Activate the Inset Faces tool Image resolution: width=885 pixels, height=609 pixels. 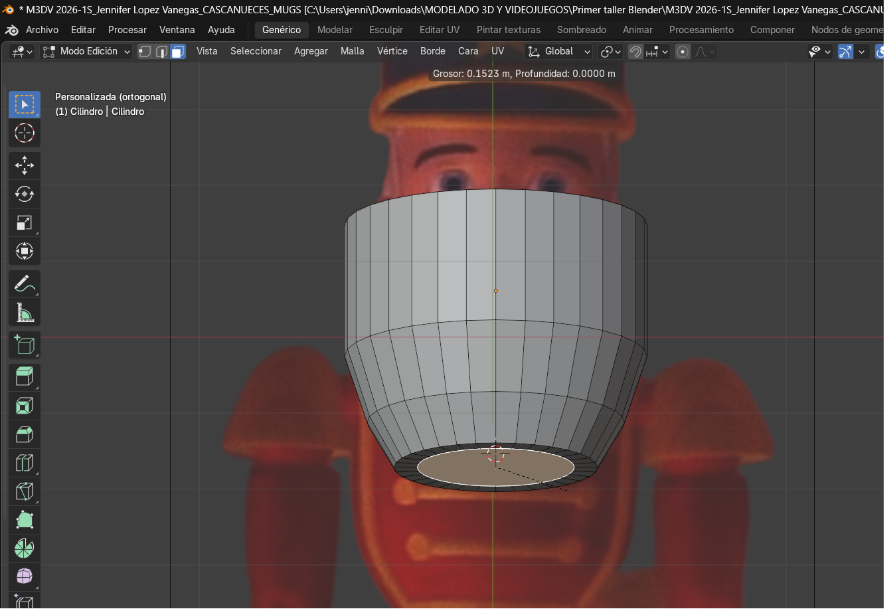pyautogui.click(x=25, y=405)
